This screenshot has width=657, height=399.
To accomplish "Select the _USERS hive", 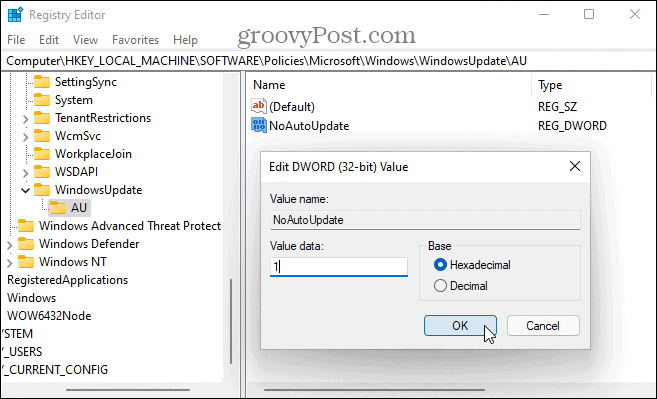I will [22, 352].
